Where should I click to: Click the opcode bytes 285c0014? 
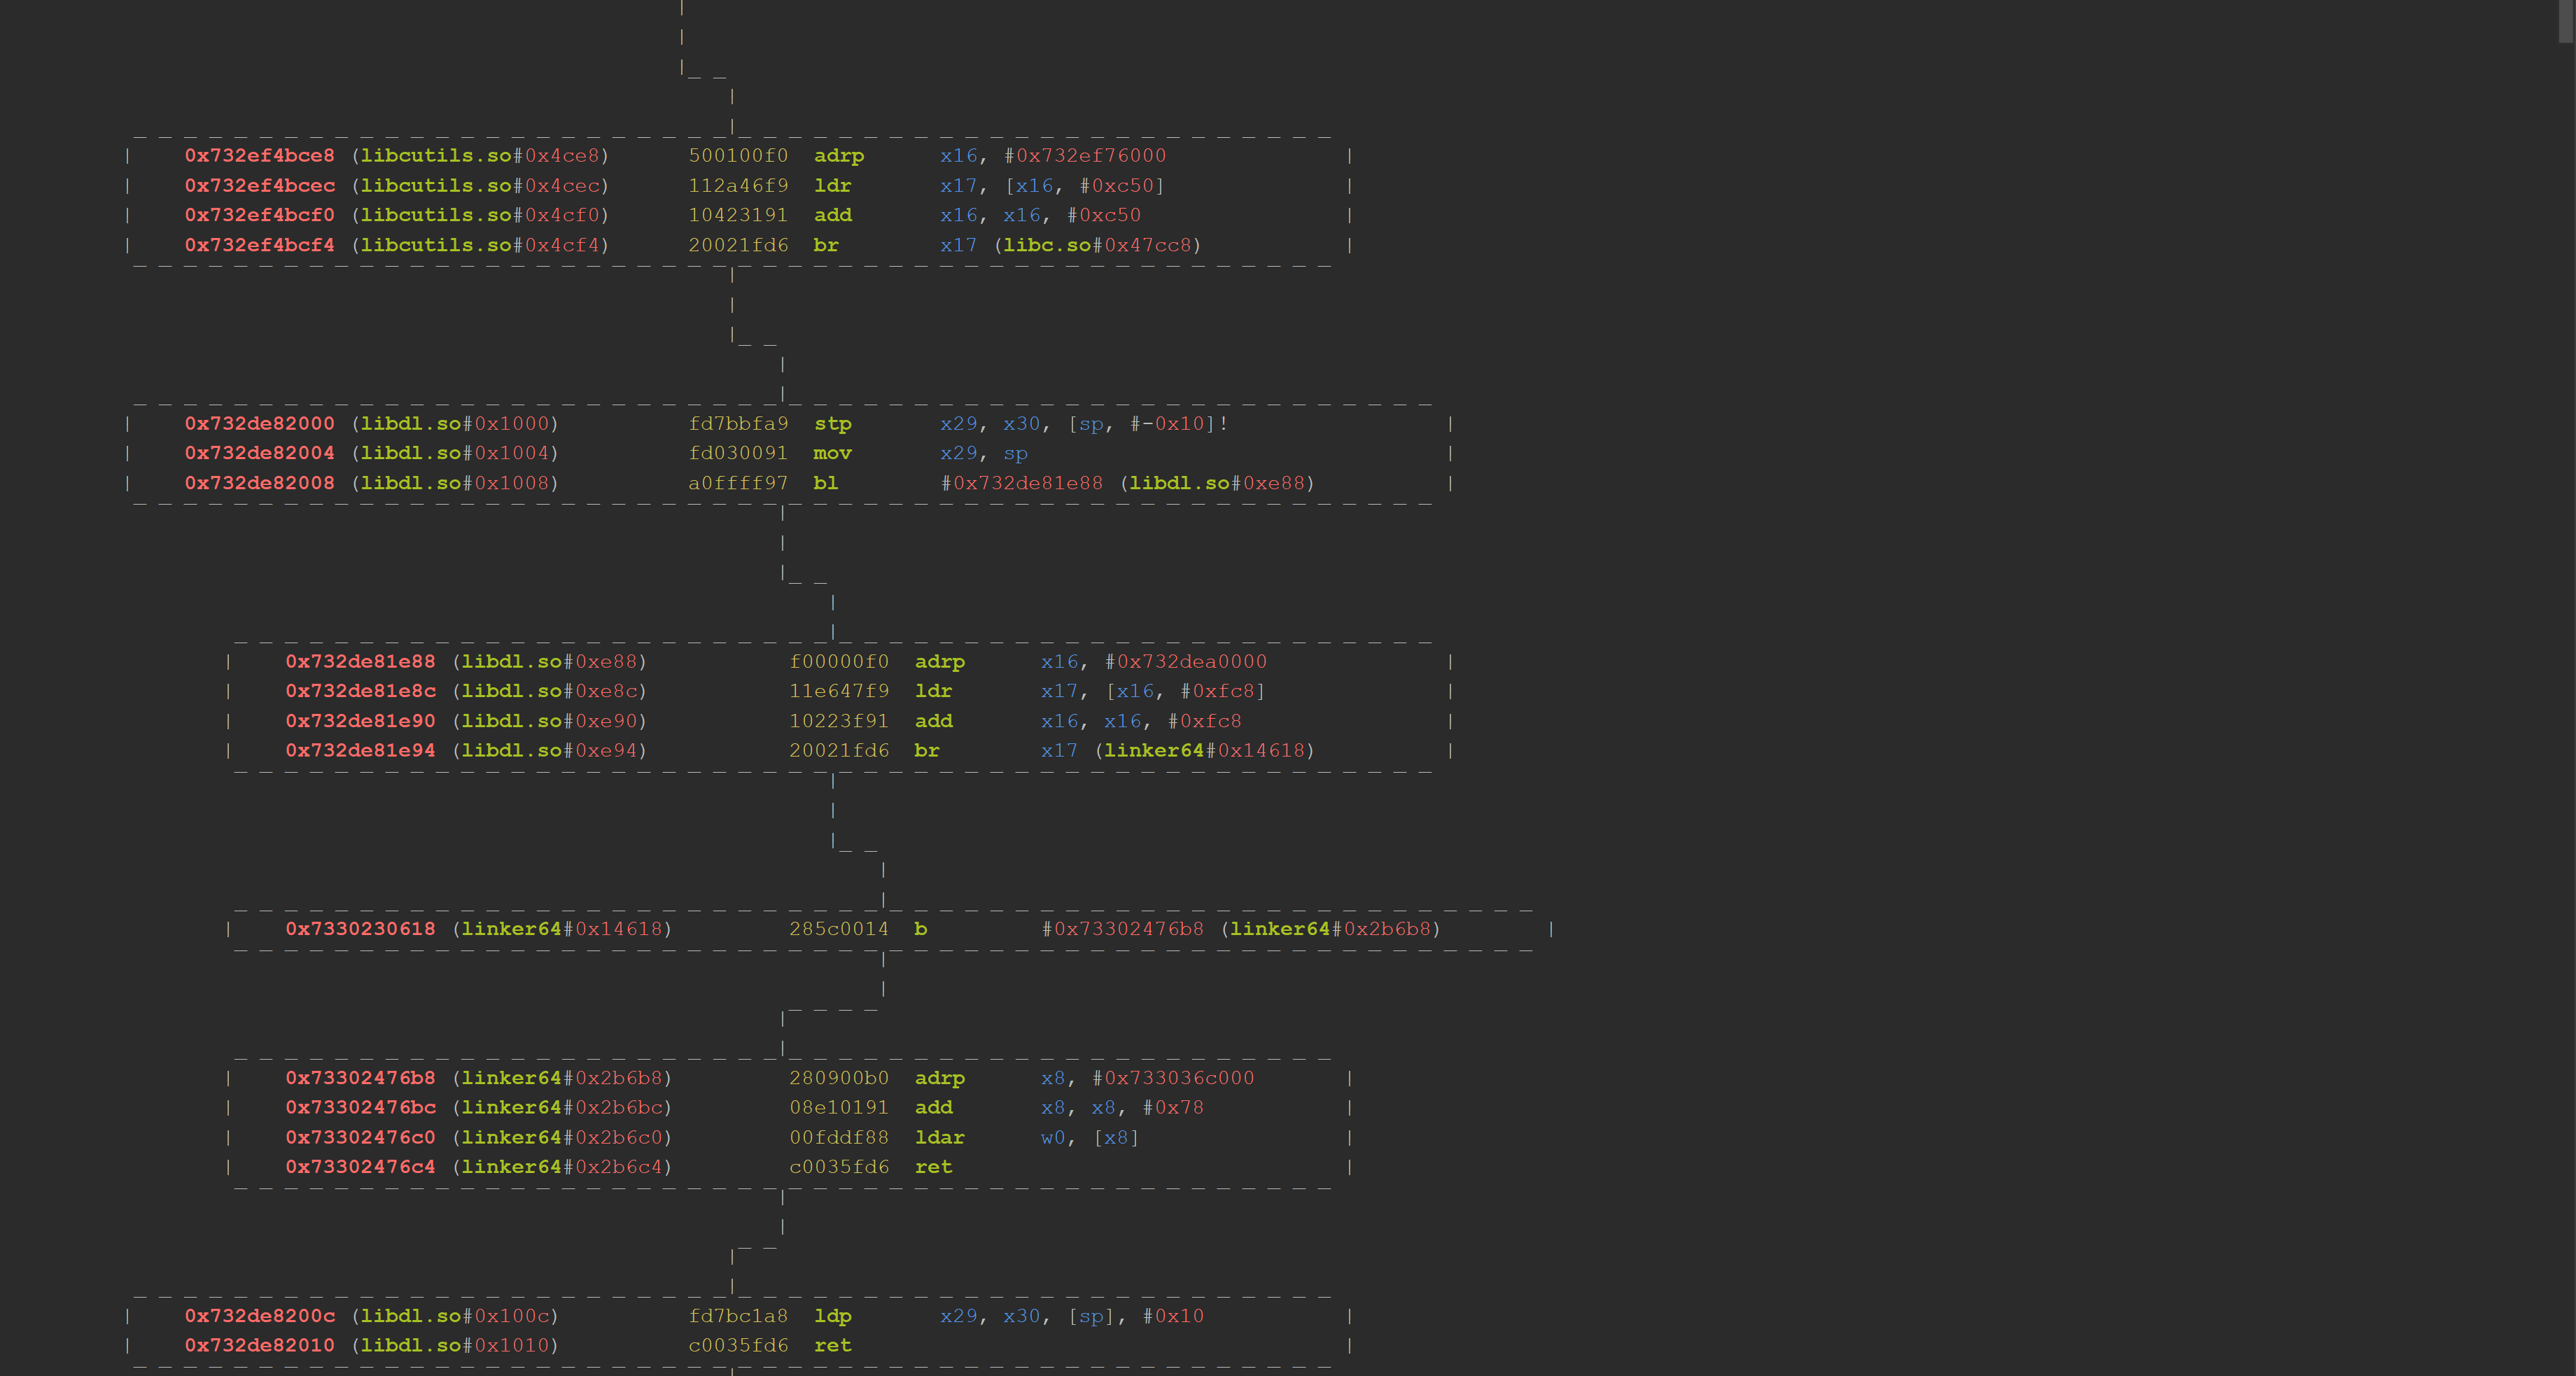838,929
